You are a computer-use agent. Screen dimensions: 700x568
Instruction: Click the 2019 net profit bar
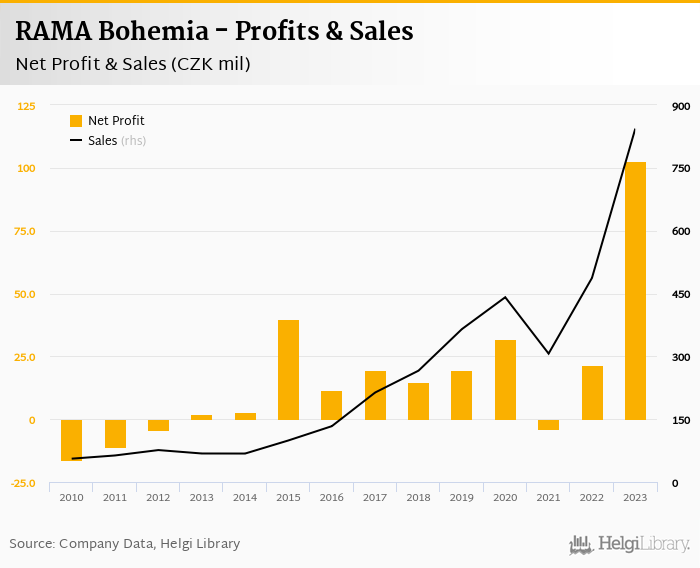pos(462,395)
